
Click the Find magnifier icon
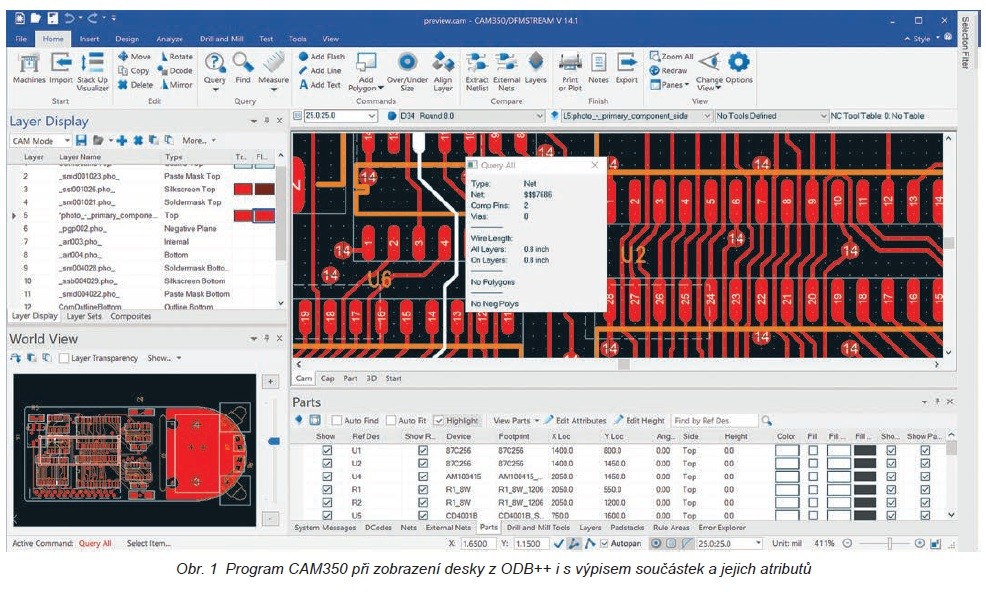[243, 62]
